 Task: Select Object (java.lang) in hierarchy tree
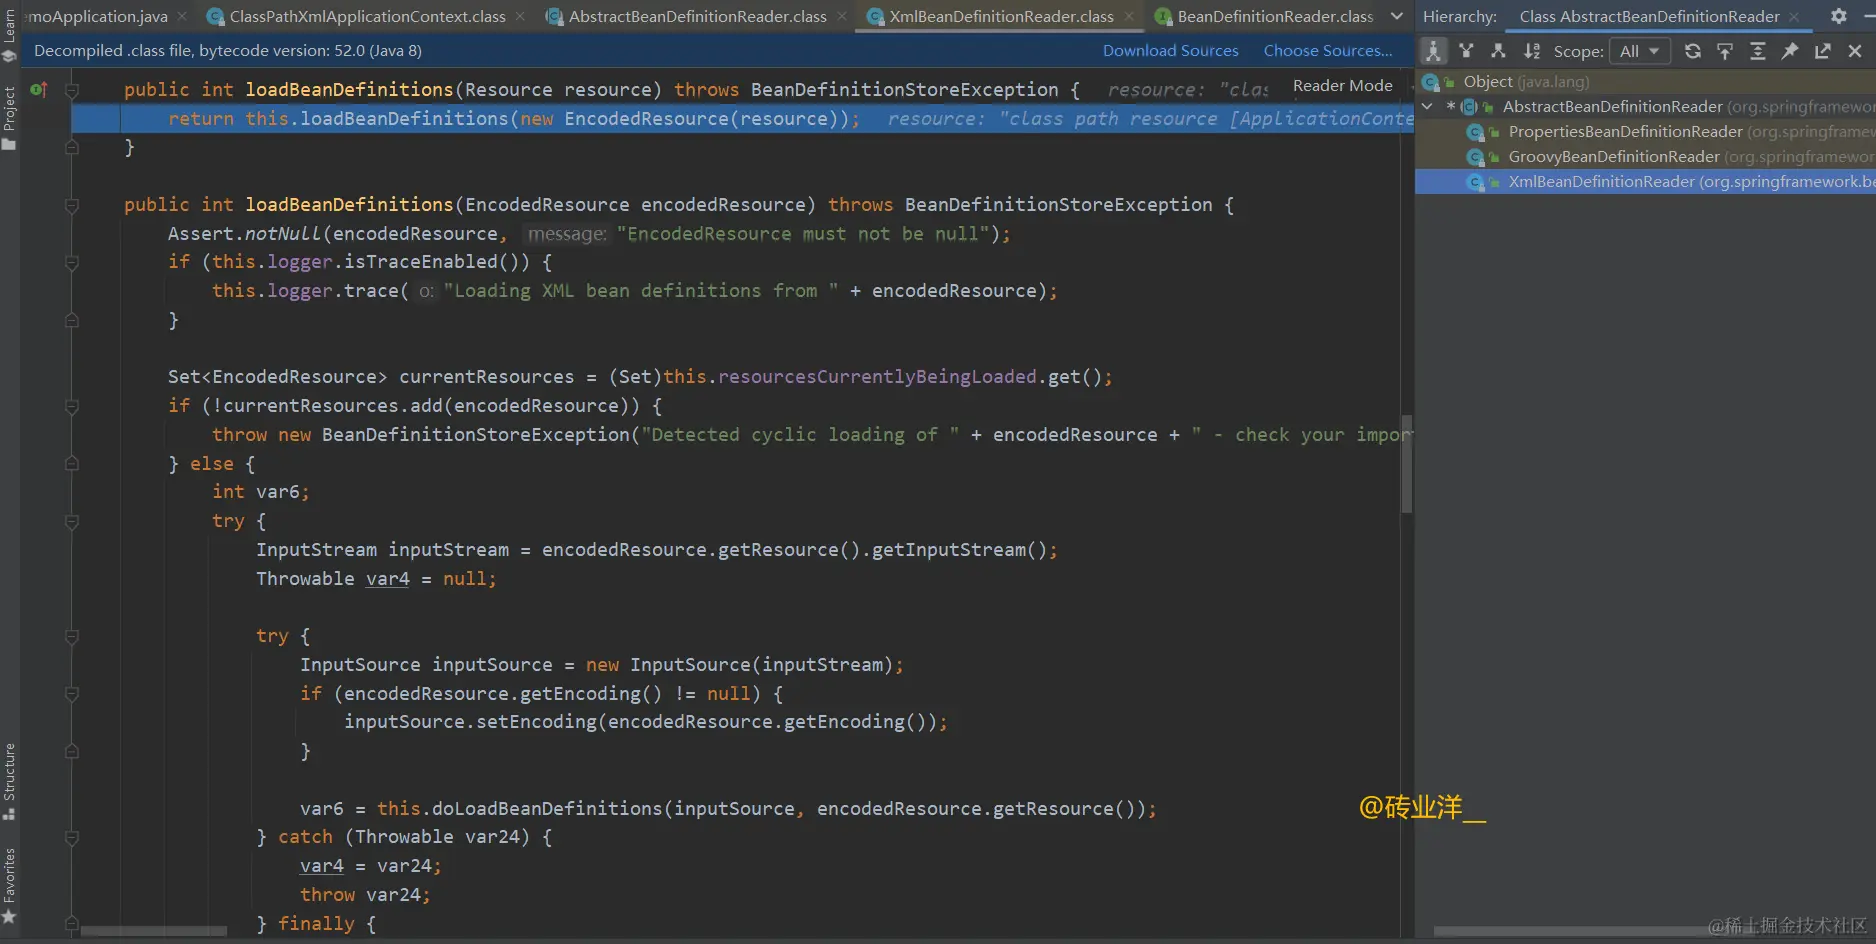click(1645, 82)
